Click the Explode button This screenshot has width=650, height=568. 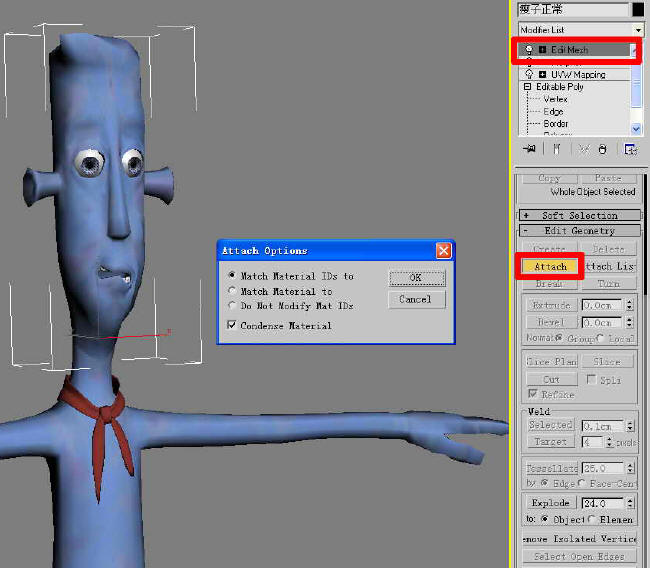tap(550, 503)
